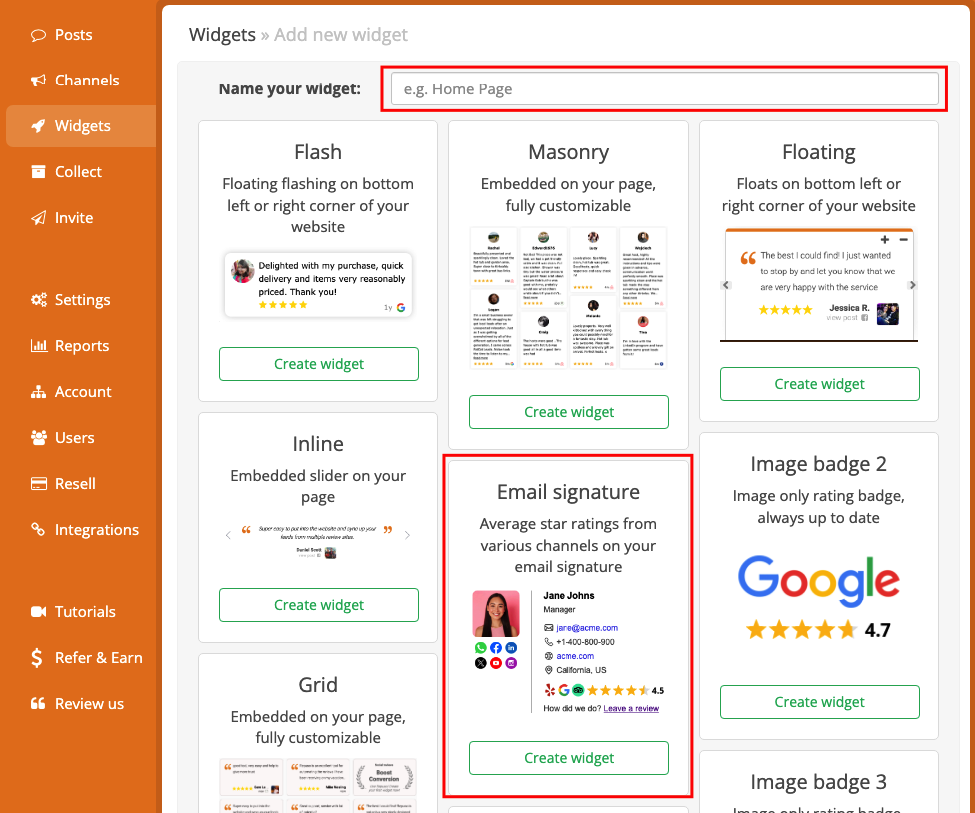Click the acme.com website link

click(575, 656)
